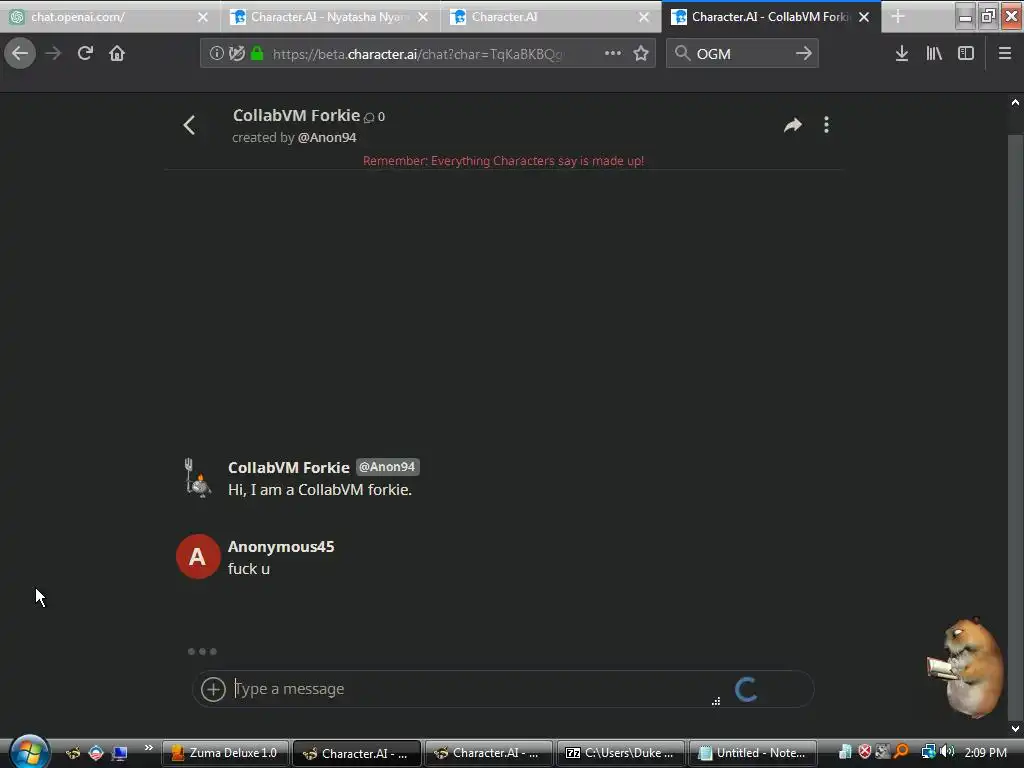Open the browser home page
This screenshot has height=768, width=1024.
[x=117, y=54]
